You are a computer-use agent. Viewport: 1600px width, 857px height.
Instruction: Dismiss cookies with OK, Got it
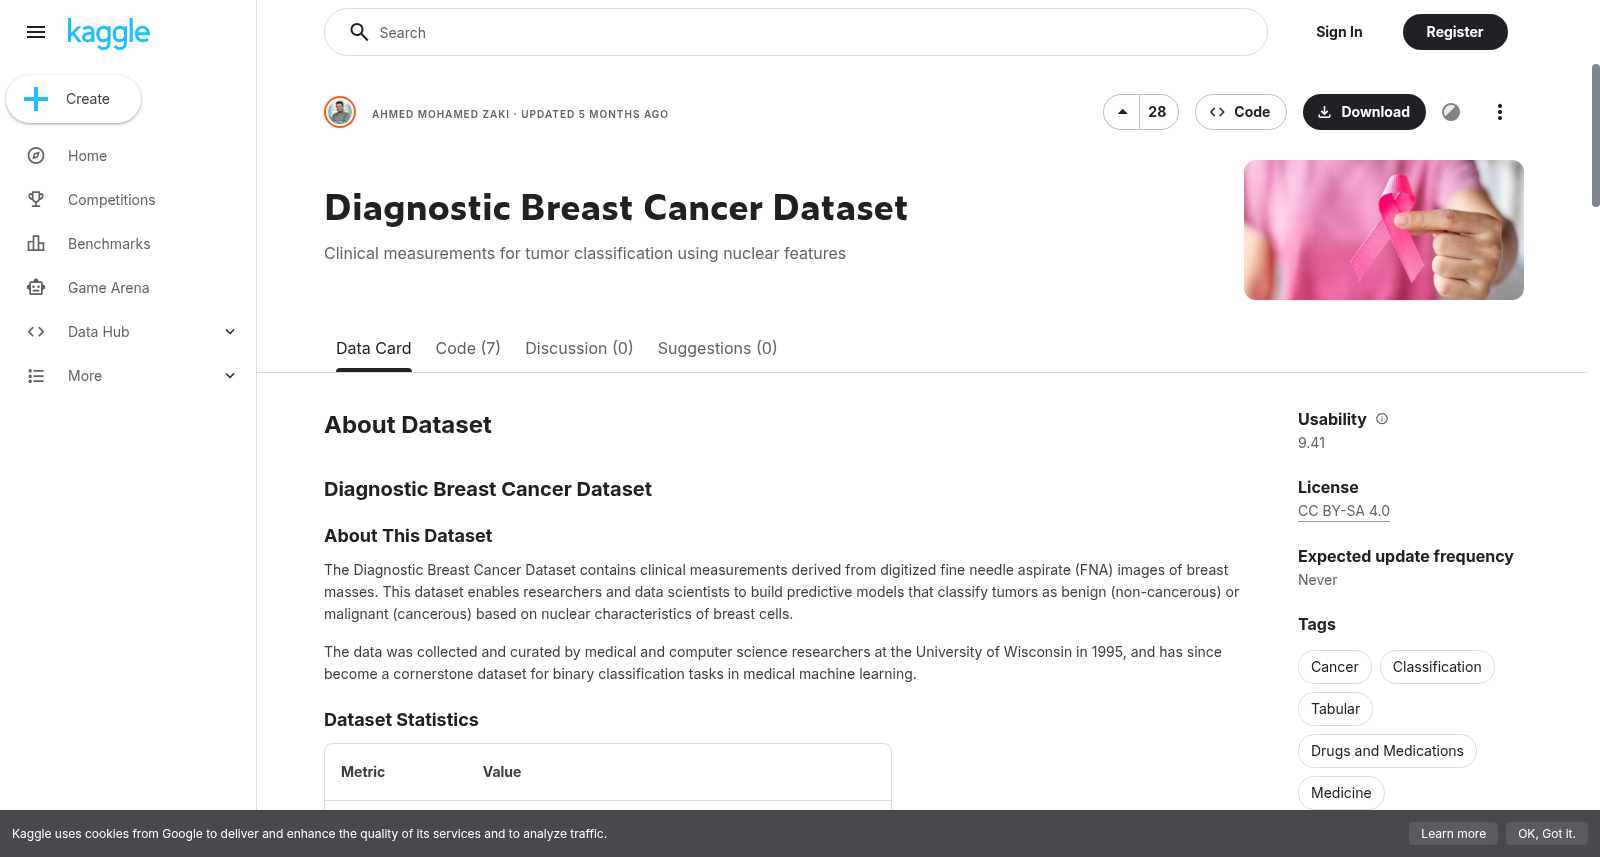pos(1546,834)
